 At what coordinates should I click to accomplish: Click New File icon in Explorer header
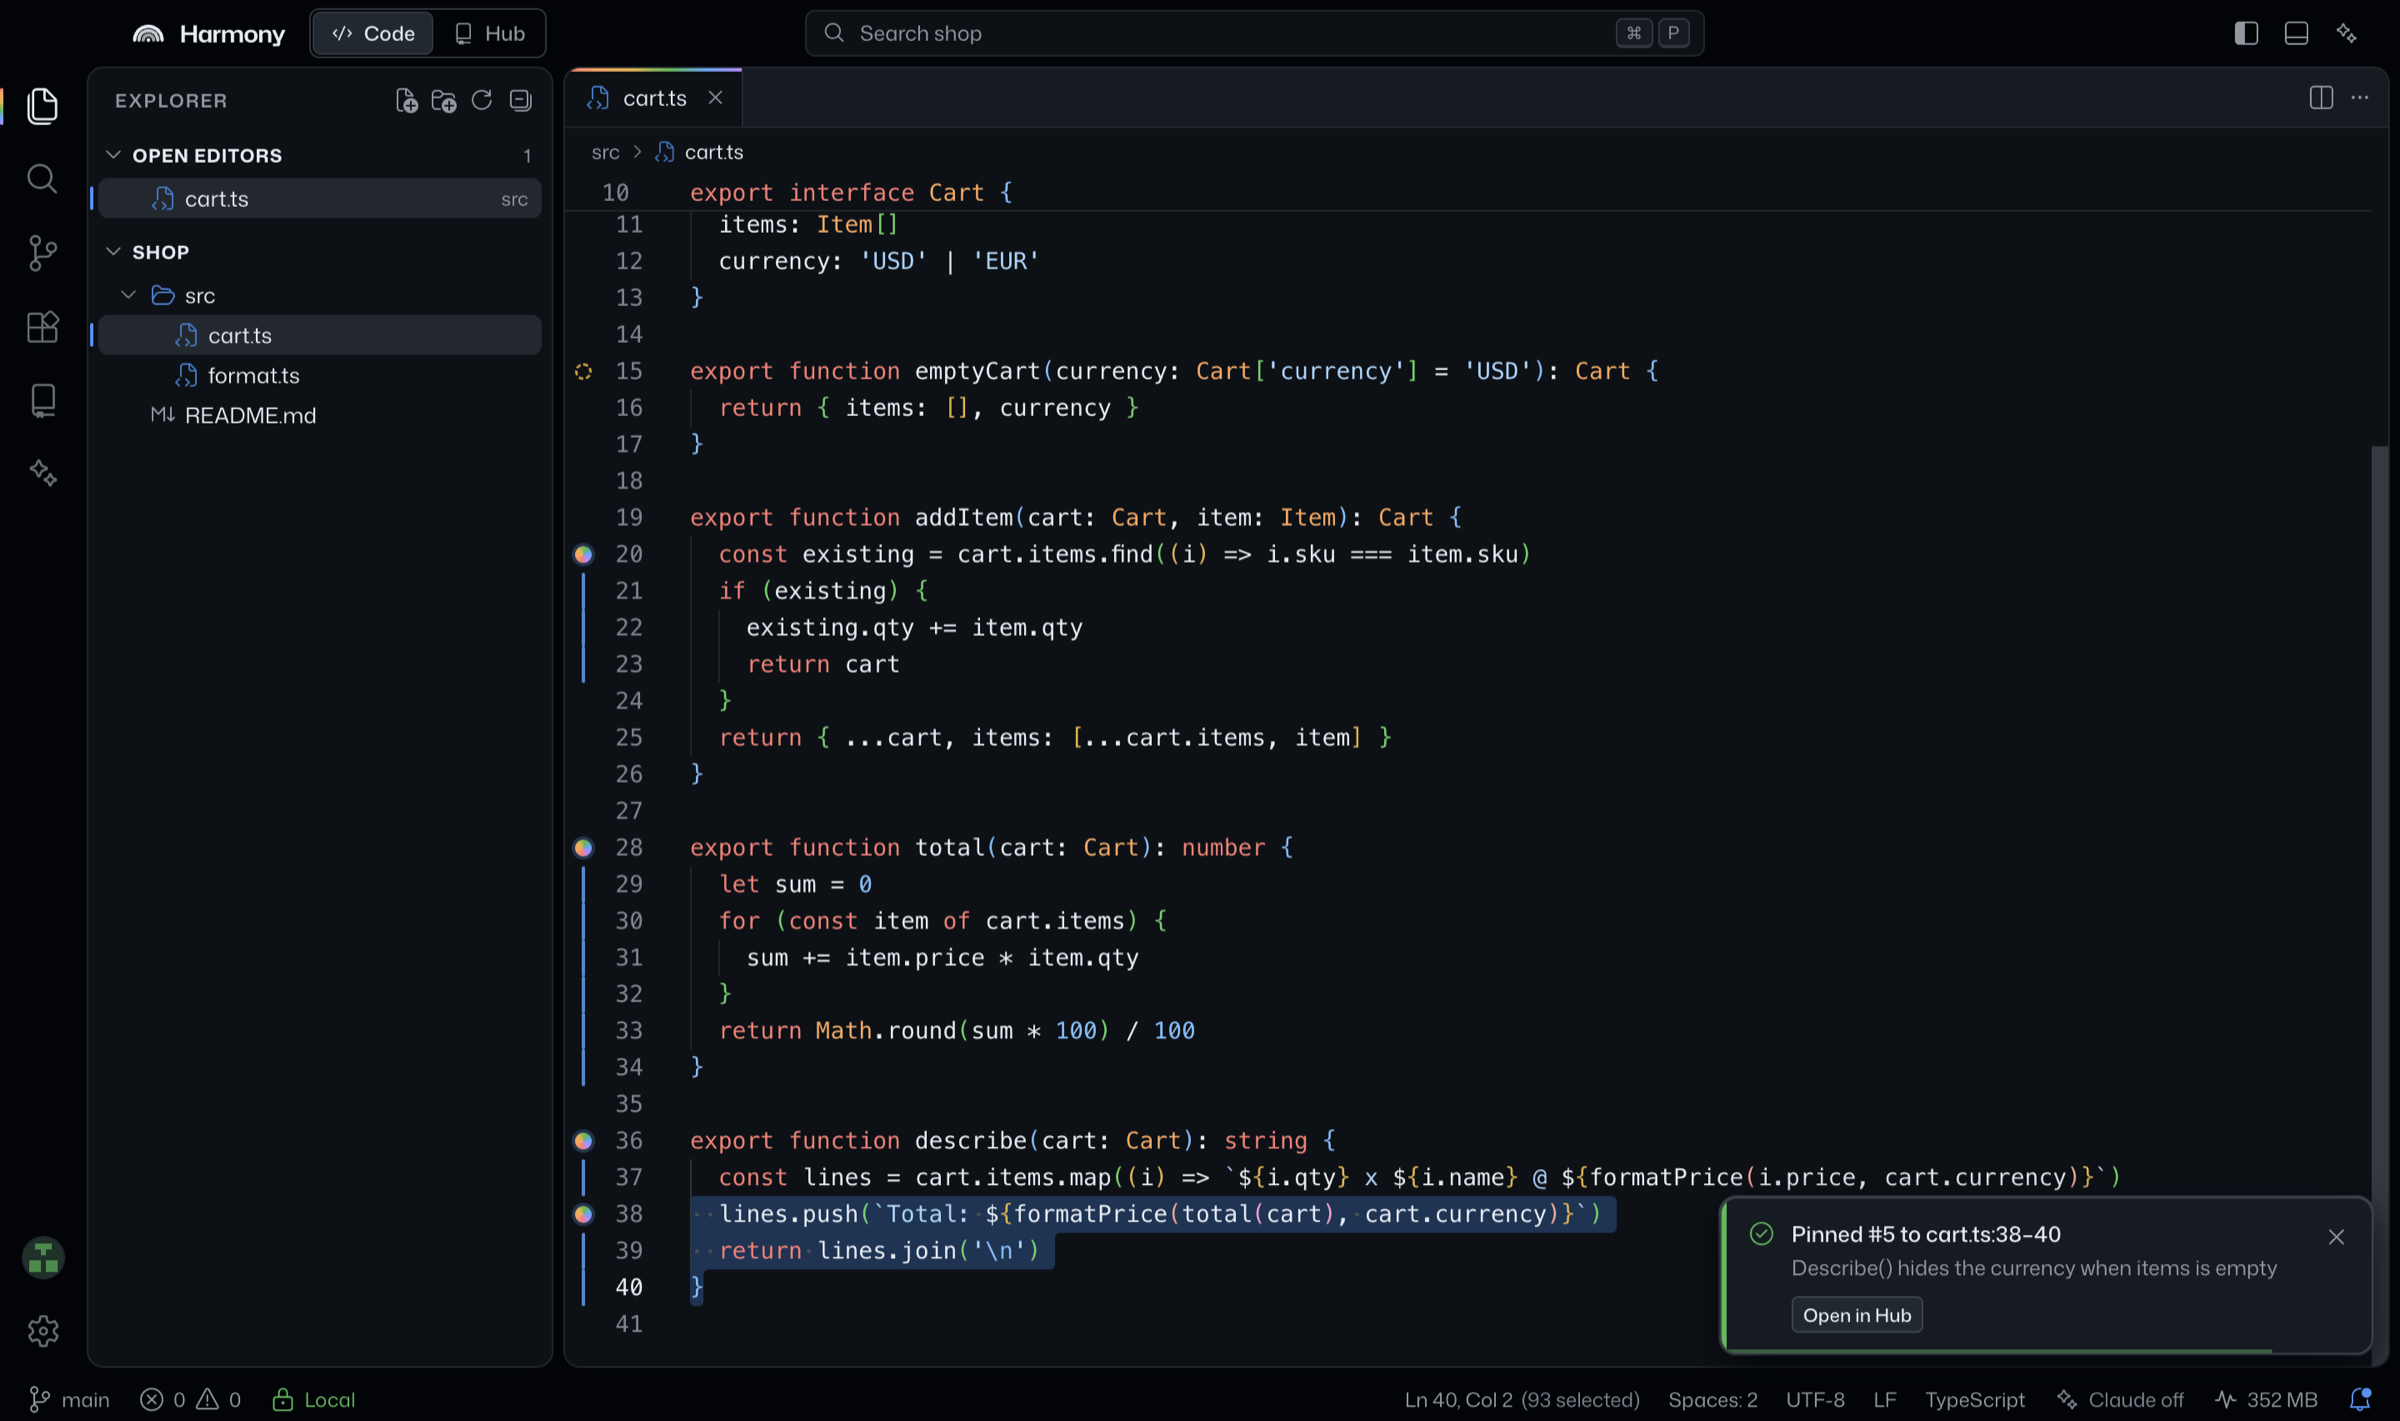click(406, 100)
